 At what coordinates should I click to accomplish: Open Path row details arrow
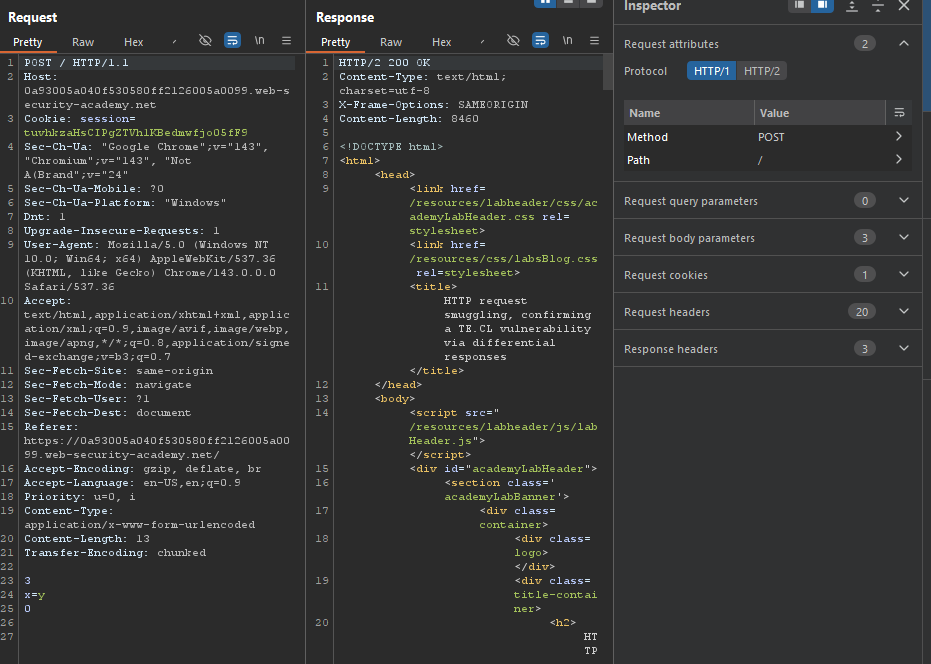pos(898,160)
